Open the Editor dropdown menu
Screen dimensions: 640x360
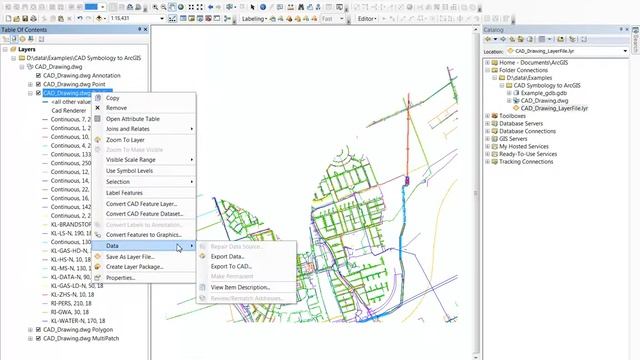coord(367,19)
